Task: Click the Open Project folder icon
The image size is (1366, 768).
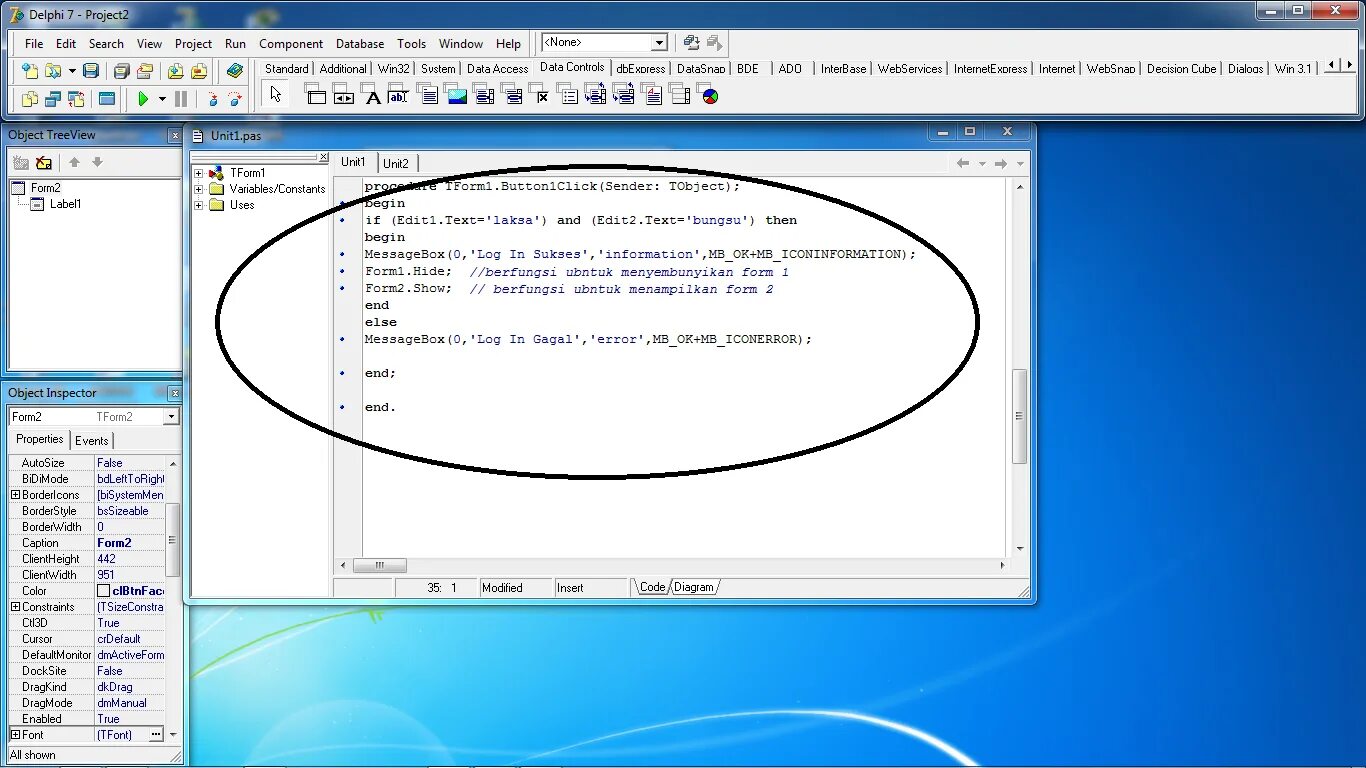Action: tap(145, 71)
